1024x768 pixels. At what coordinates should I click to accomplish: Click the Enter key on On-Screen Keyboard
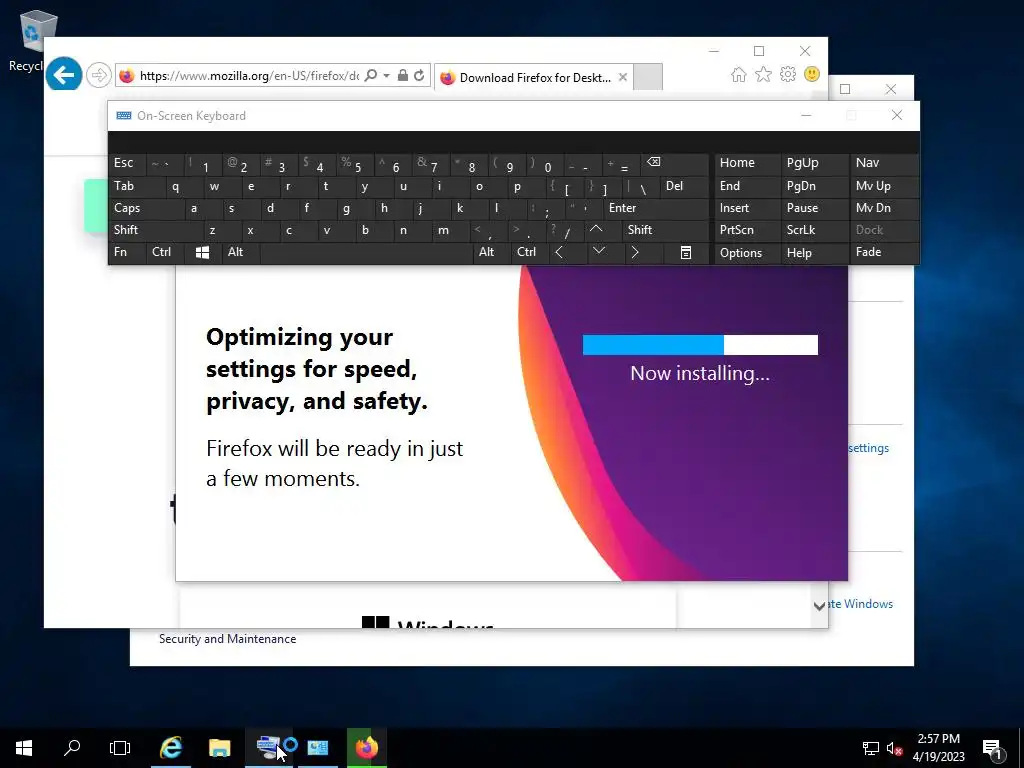(x=655, y=208)
